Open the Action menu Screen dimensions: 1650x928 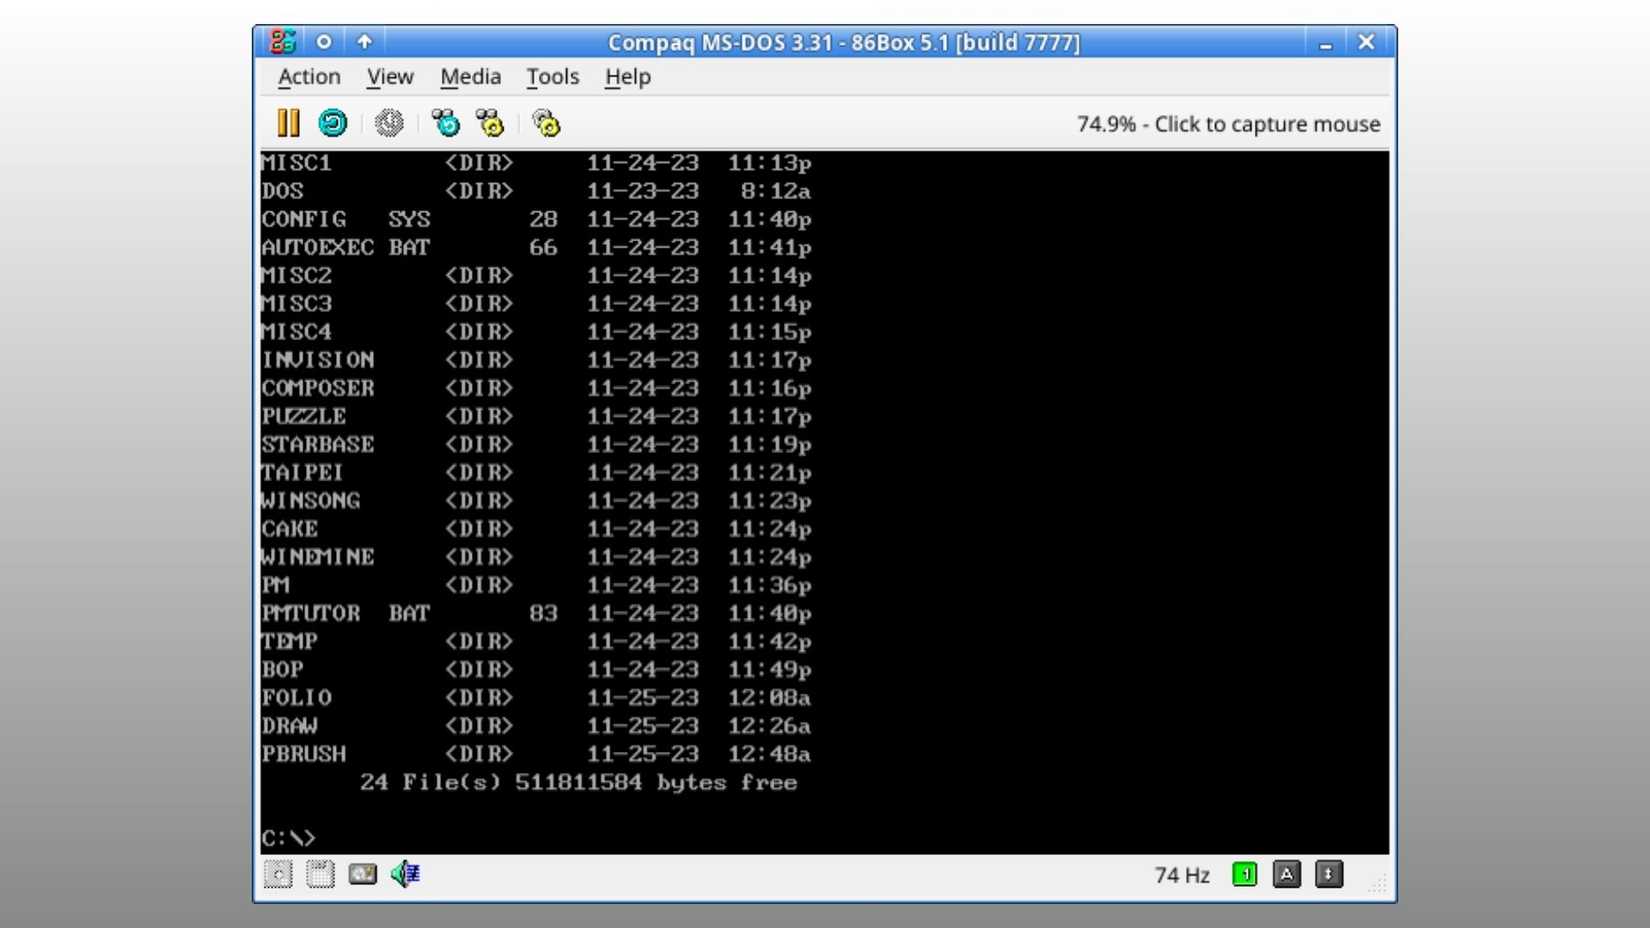(309, 77)
